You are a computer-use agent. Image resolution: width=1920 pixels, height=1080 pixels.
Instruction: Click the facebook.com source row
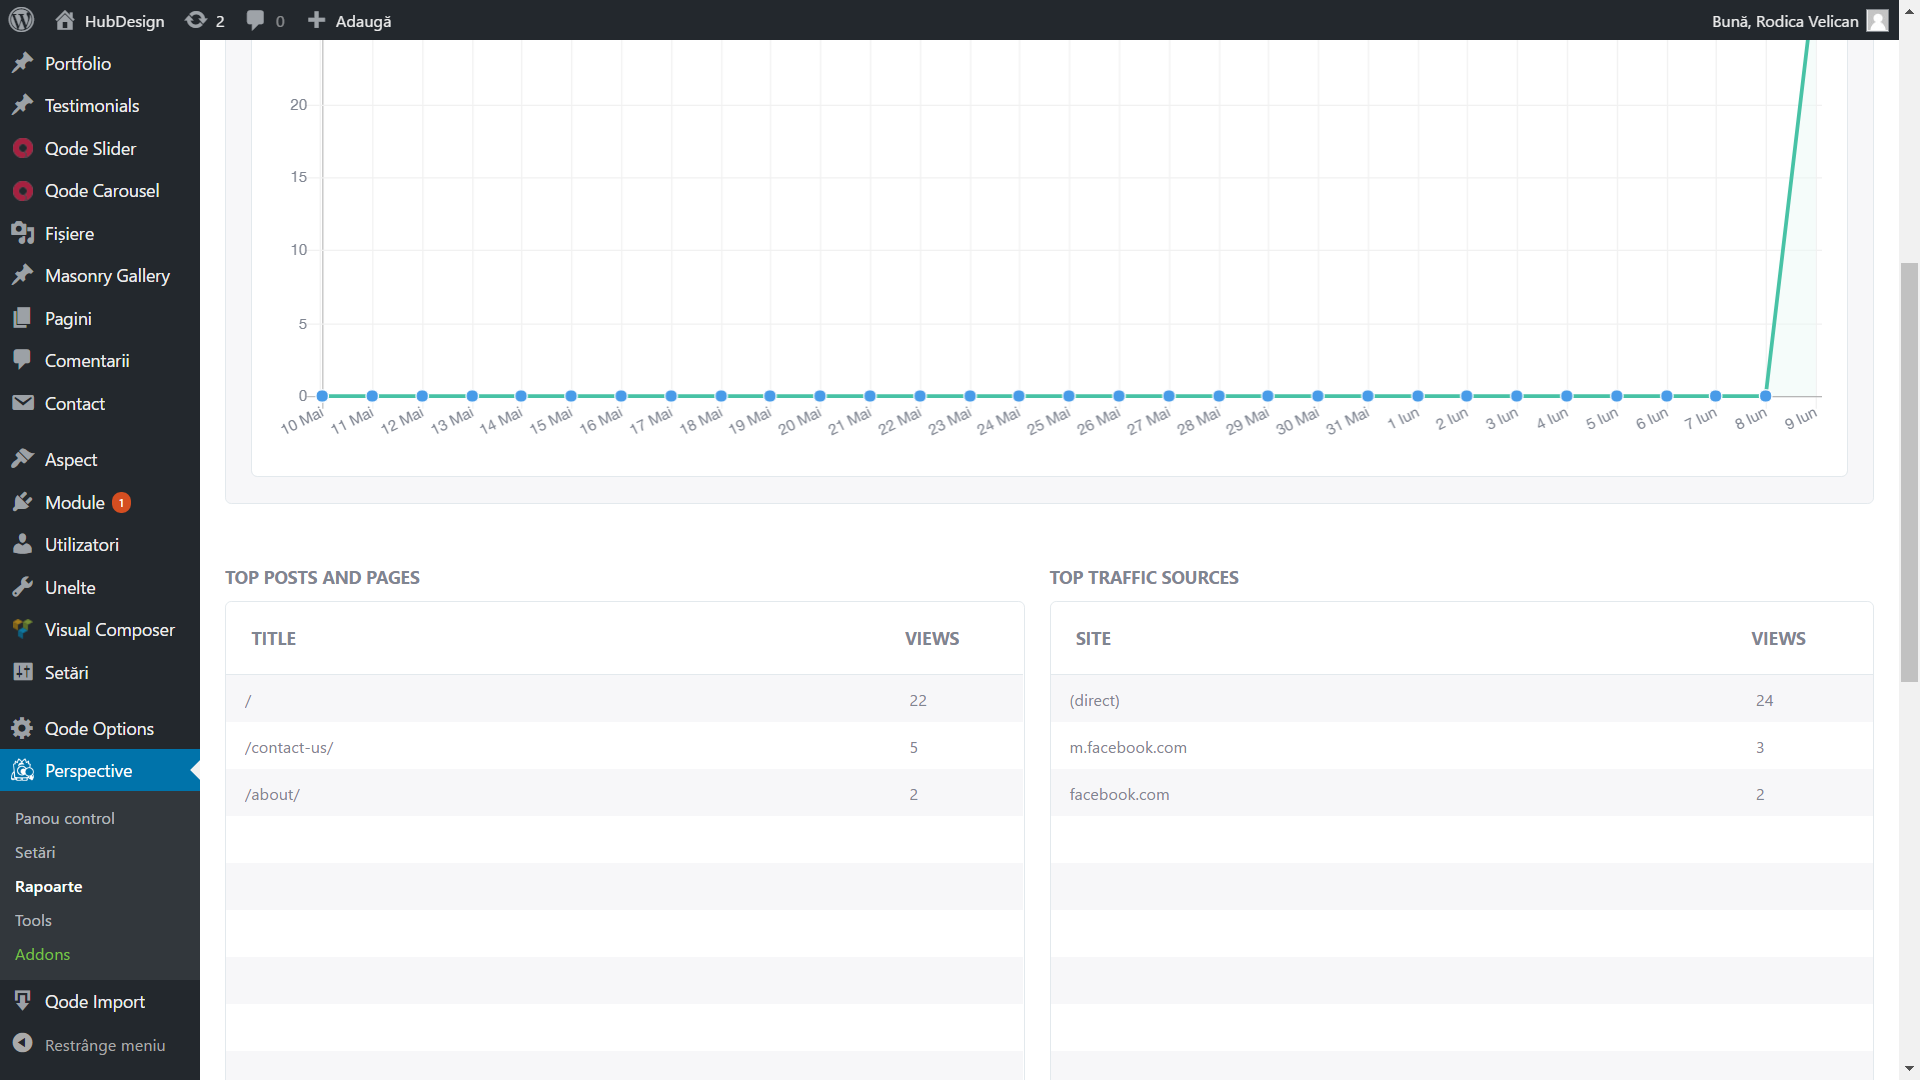(x=1461, y=794)
